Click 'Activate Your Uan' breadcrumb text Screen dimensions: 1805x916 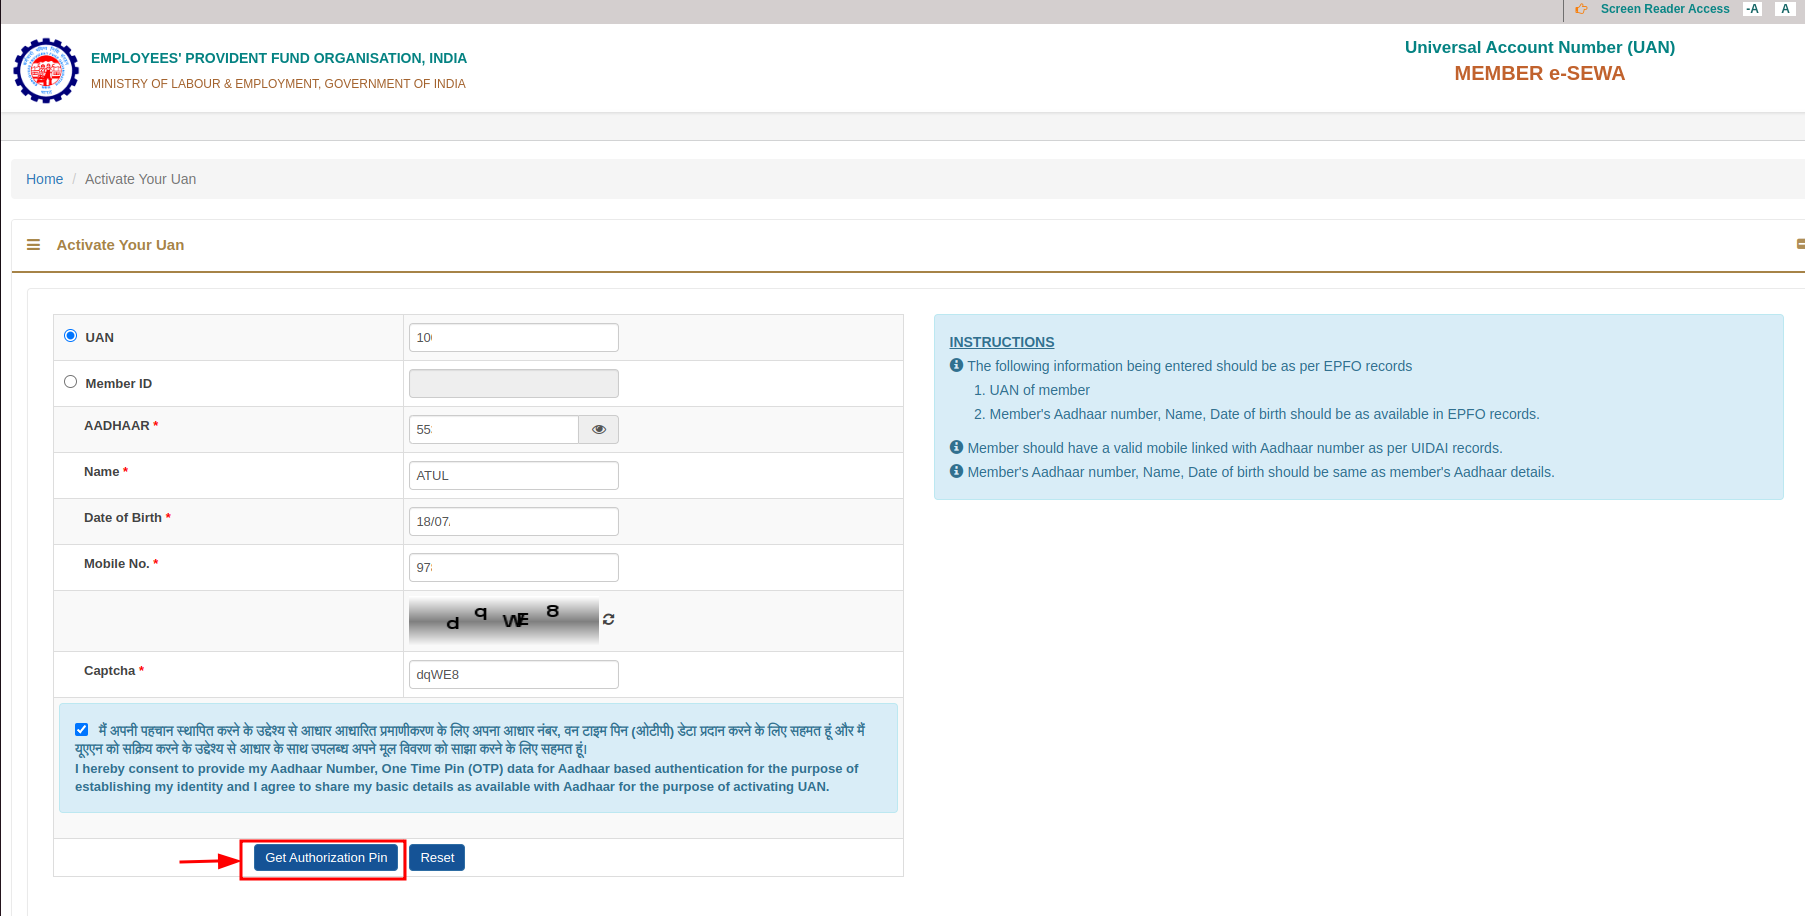tap(140, 179)
